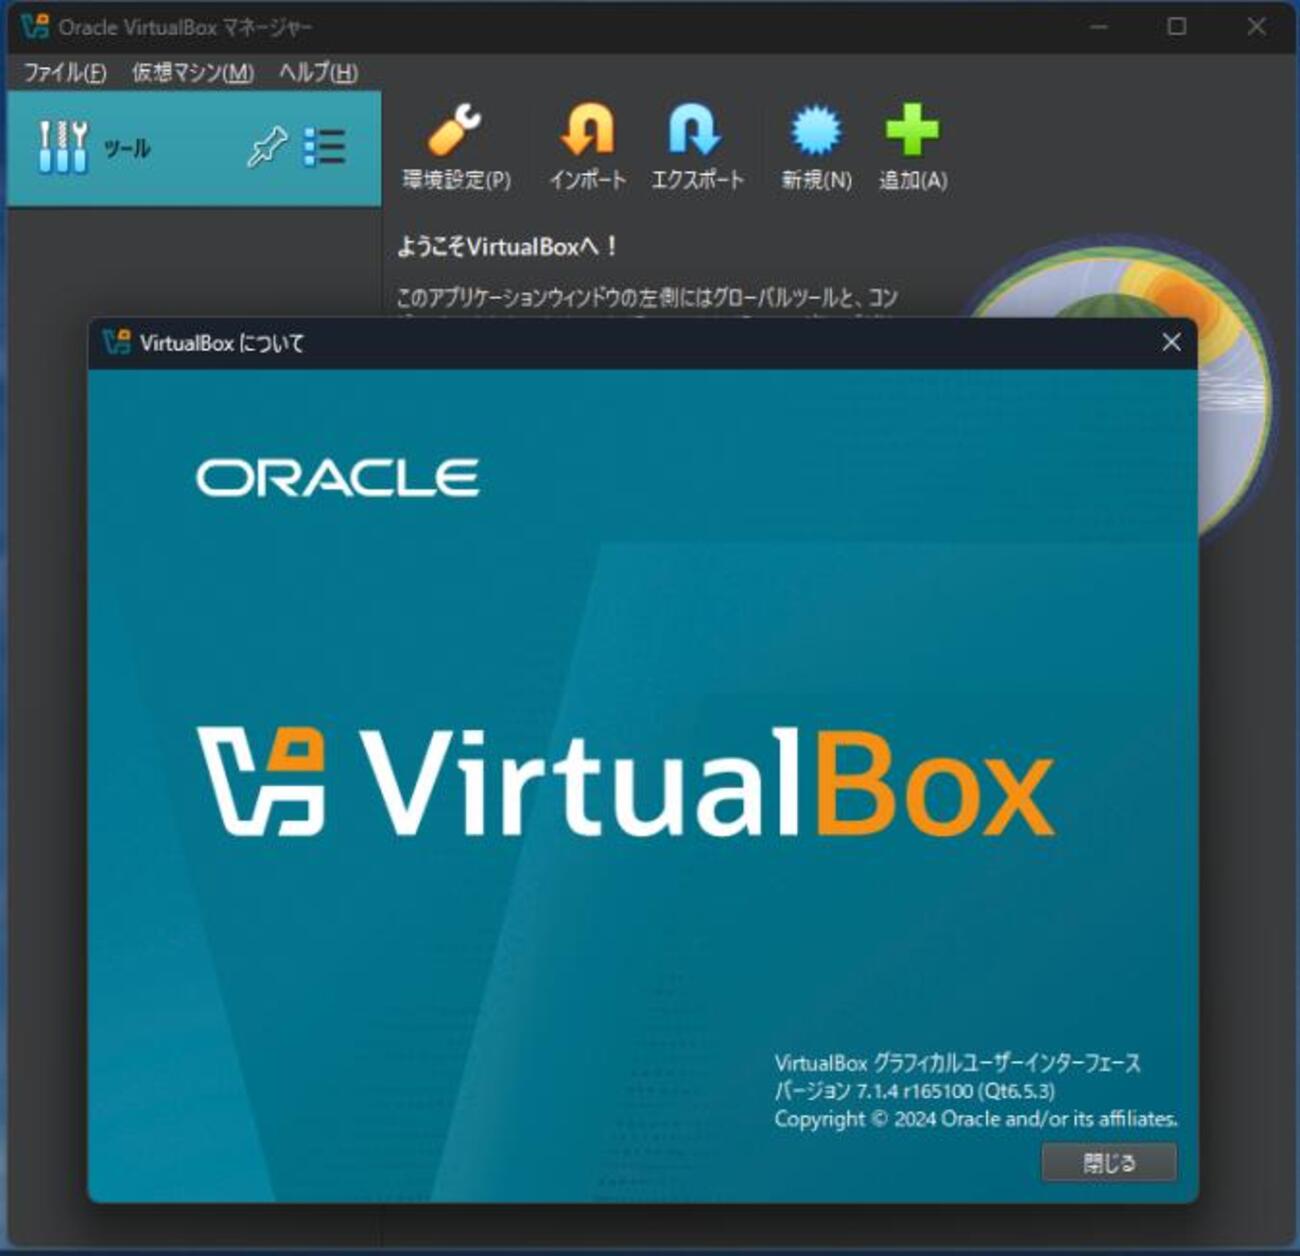Create a new VM with 新規(N)
This screenshot has height=1256, width=1300.
click(816, 147)
